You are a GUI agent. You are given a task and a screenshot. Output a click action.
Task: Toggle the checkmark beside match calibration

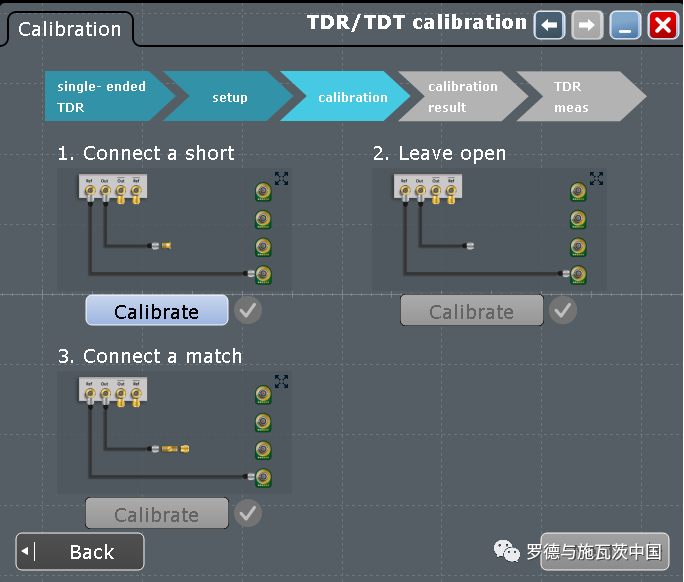click(248, 514)
